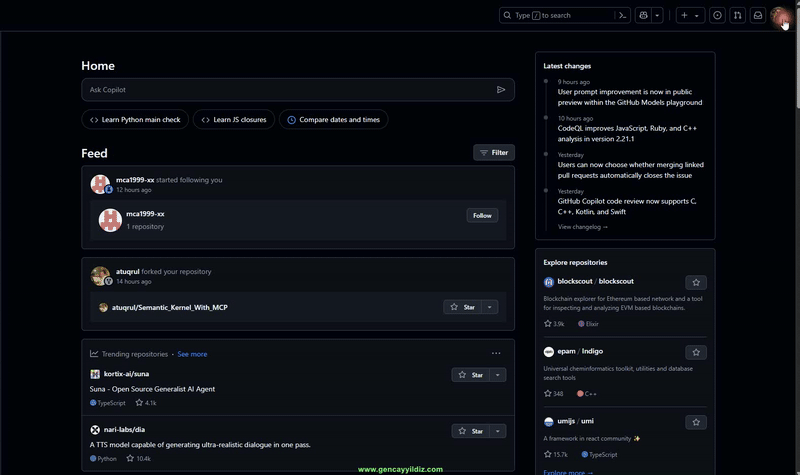The image size is (800, 475).
Task: Open Pull requests icon in top bar
Action: point(737,15)
